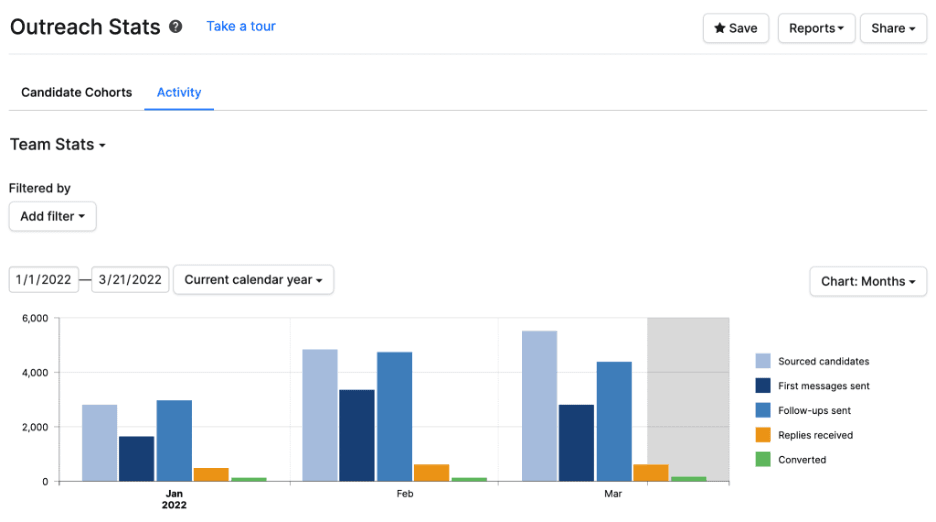Click the Save button with star
Screen dimensions: 936x522
click(735, 28)
